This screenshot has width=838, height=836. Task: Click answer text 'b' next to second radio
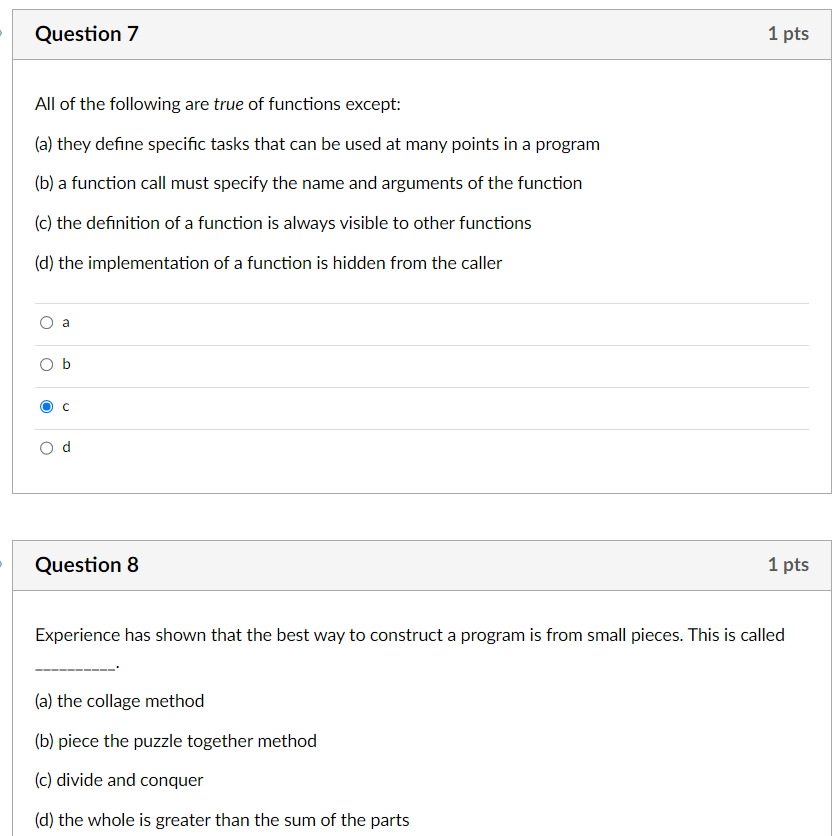(66, 364)
